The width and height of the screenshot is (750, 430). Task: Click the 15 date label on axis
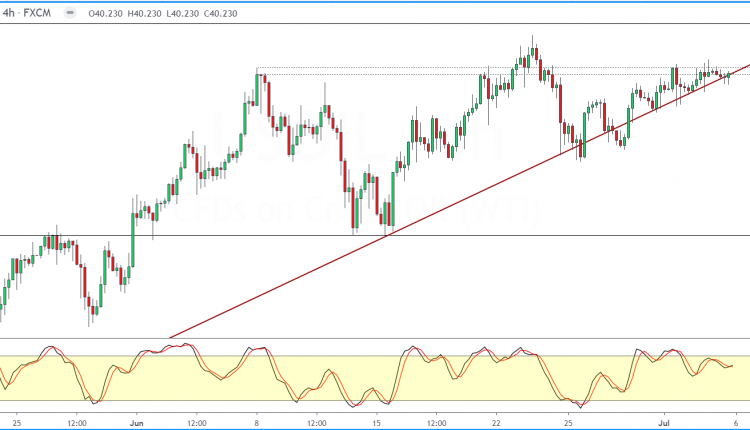(374, 421)
